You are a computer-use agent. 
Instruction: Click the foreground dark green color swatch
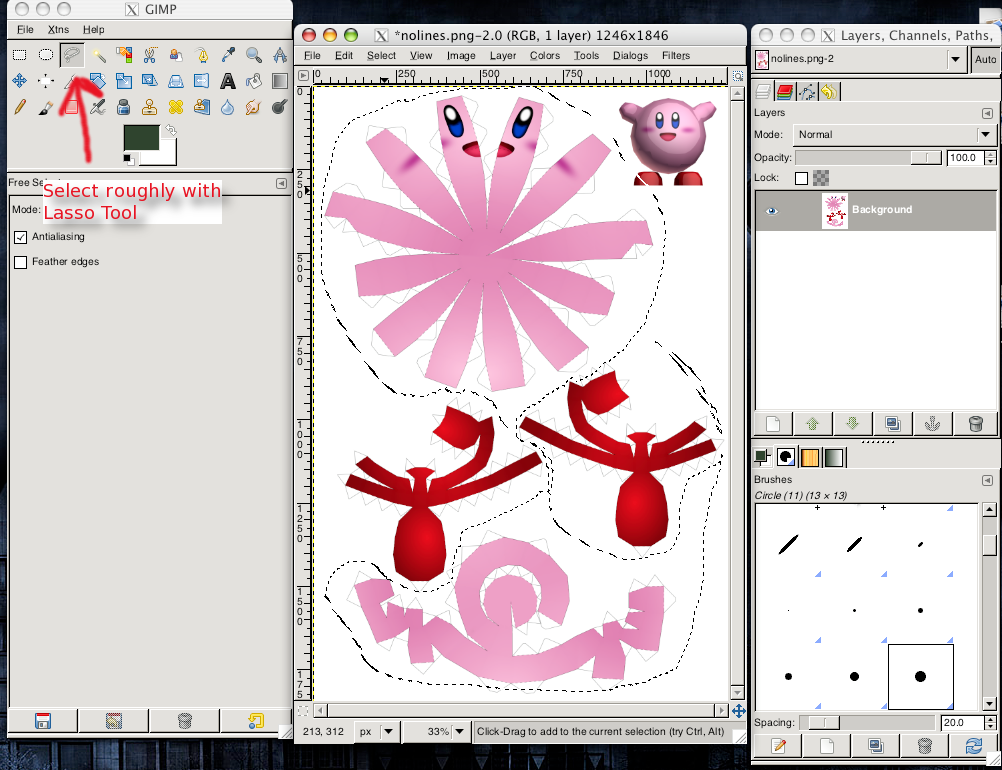[141, 138]
